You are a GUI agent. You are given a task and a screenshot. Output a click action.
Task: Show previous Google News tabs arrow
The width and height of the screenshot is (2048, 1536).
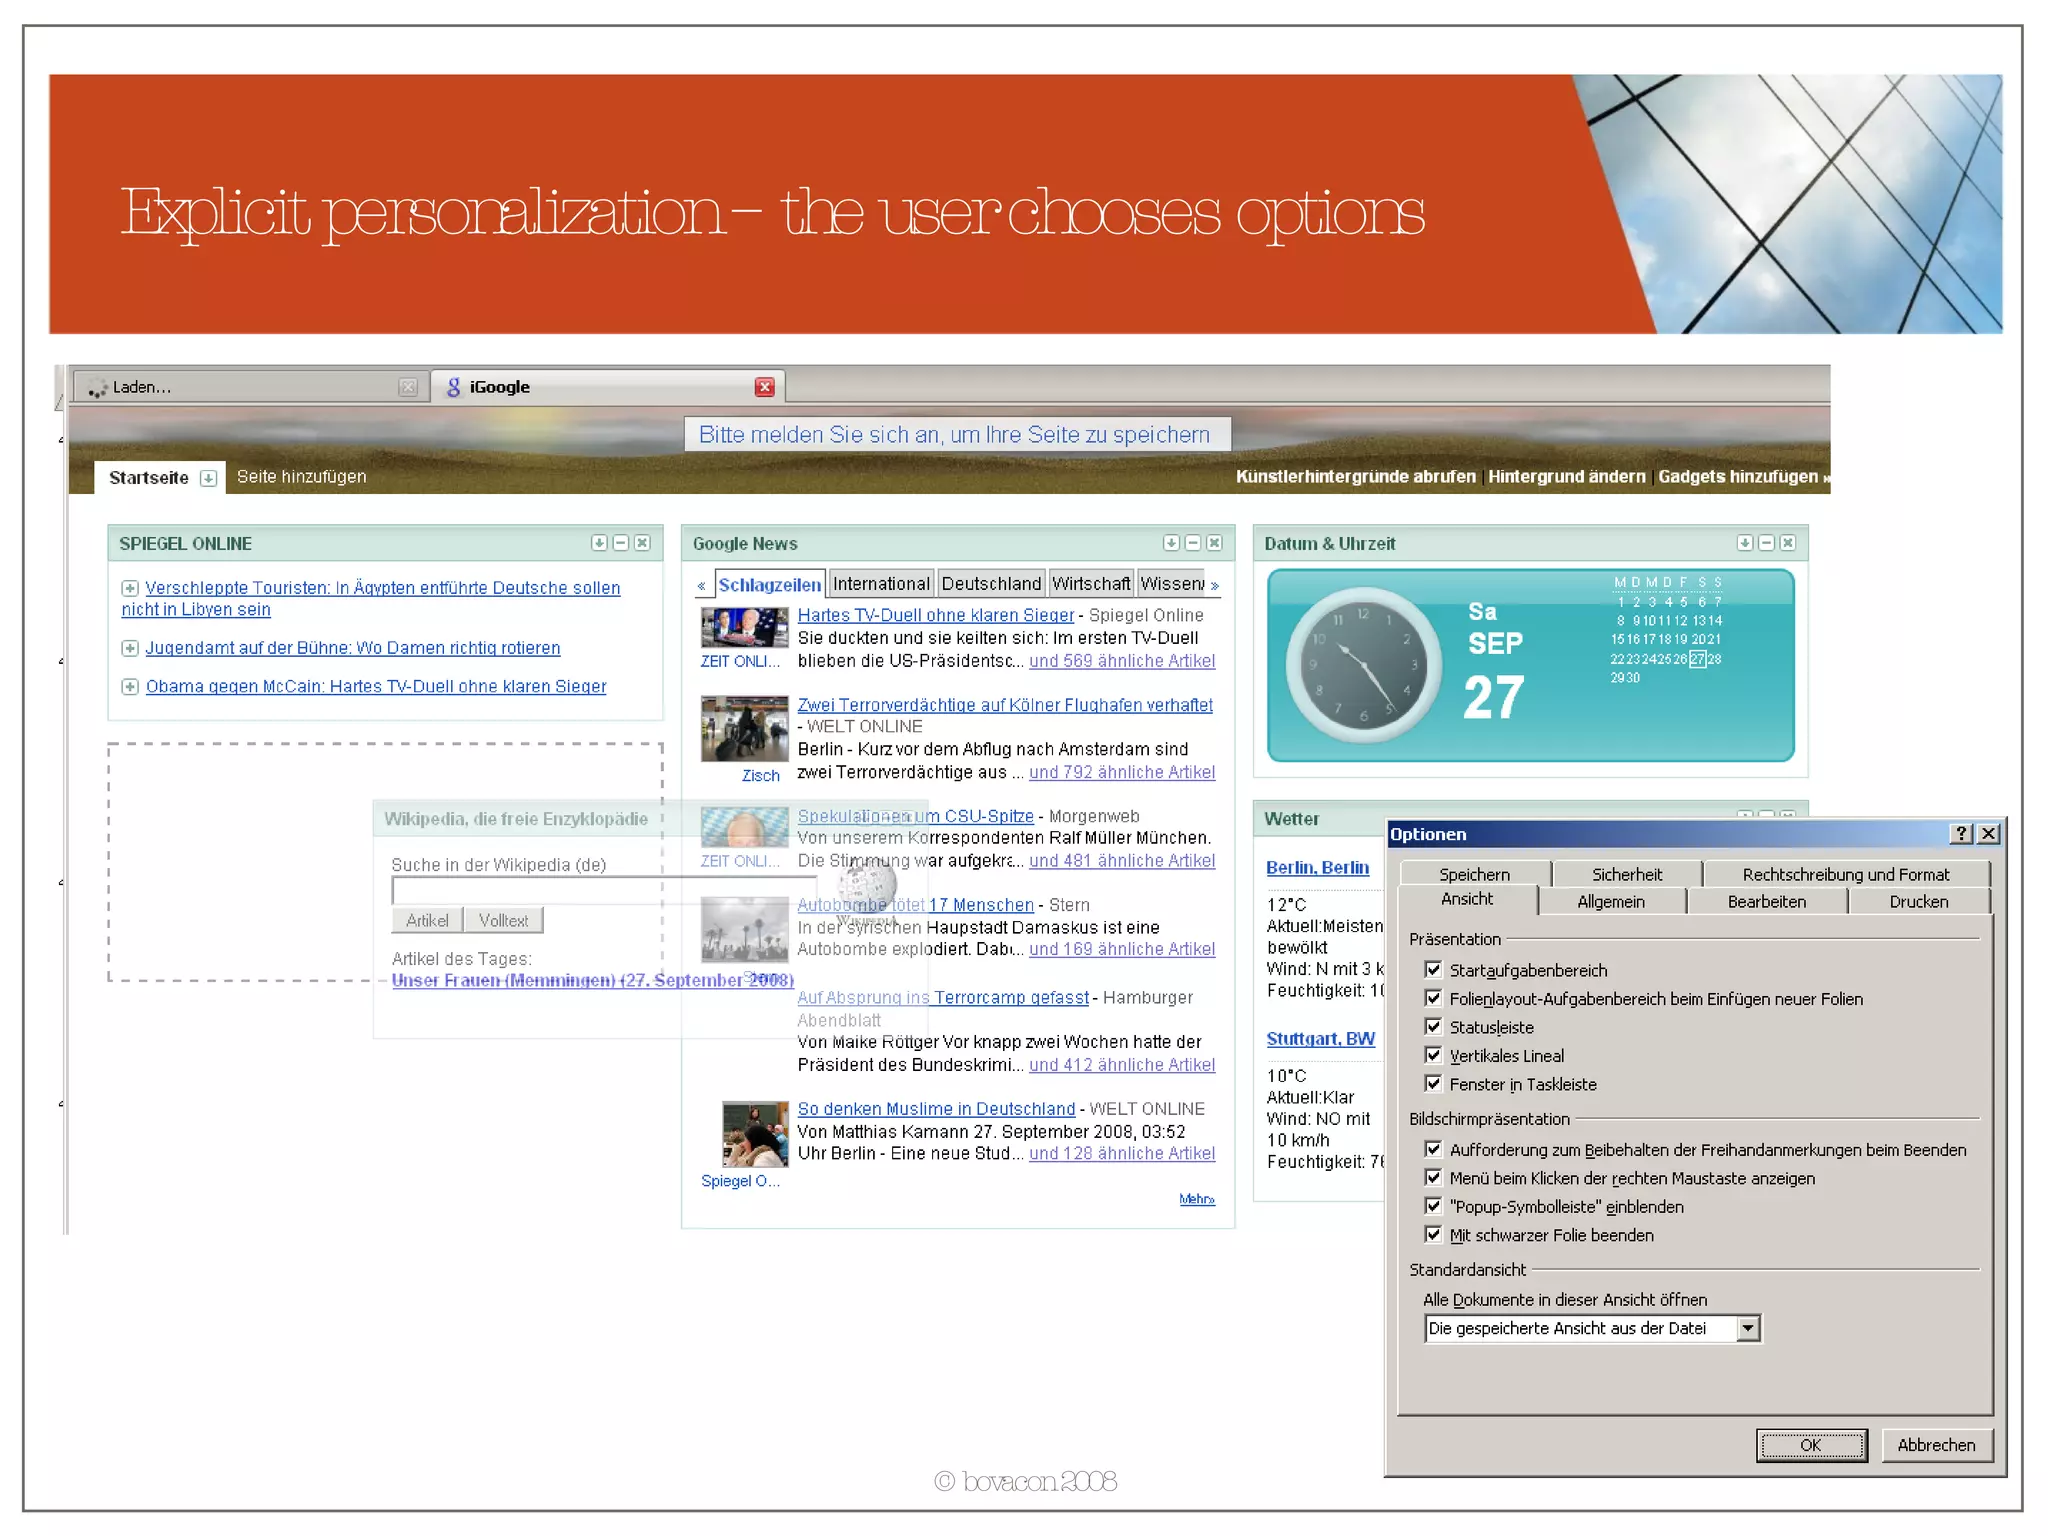click(702, 586)
